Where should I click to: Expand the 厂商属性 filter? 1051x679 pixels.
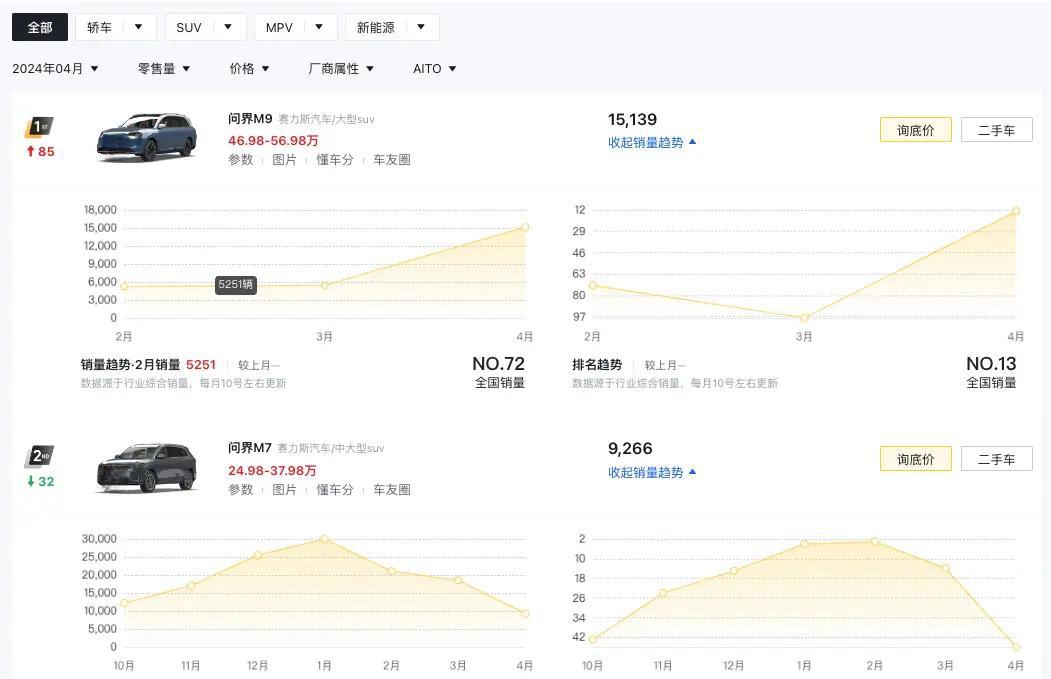[x=341, y=68]
